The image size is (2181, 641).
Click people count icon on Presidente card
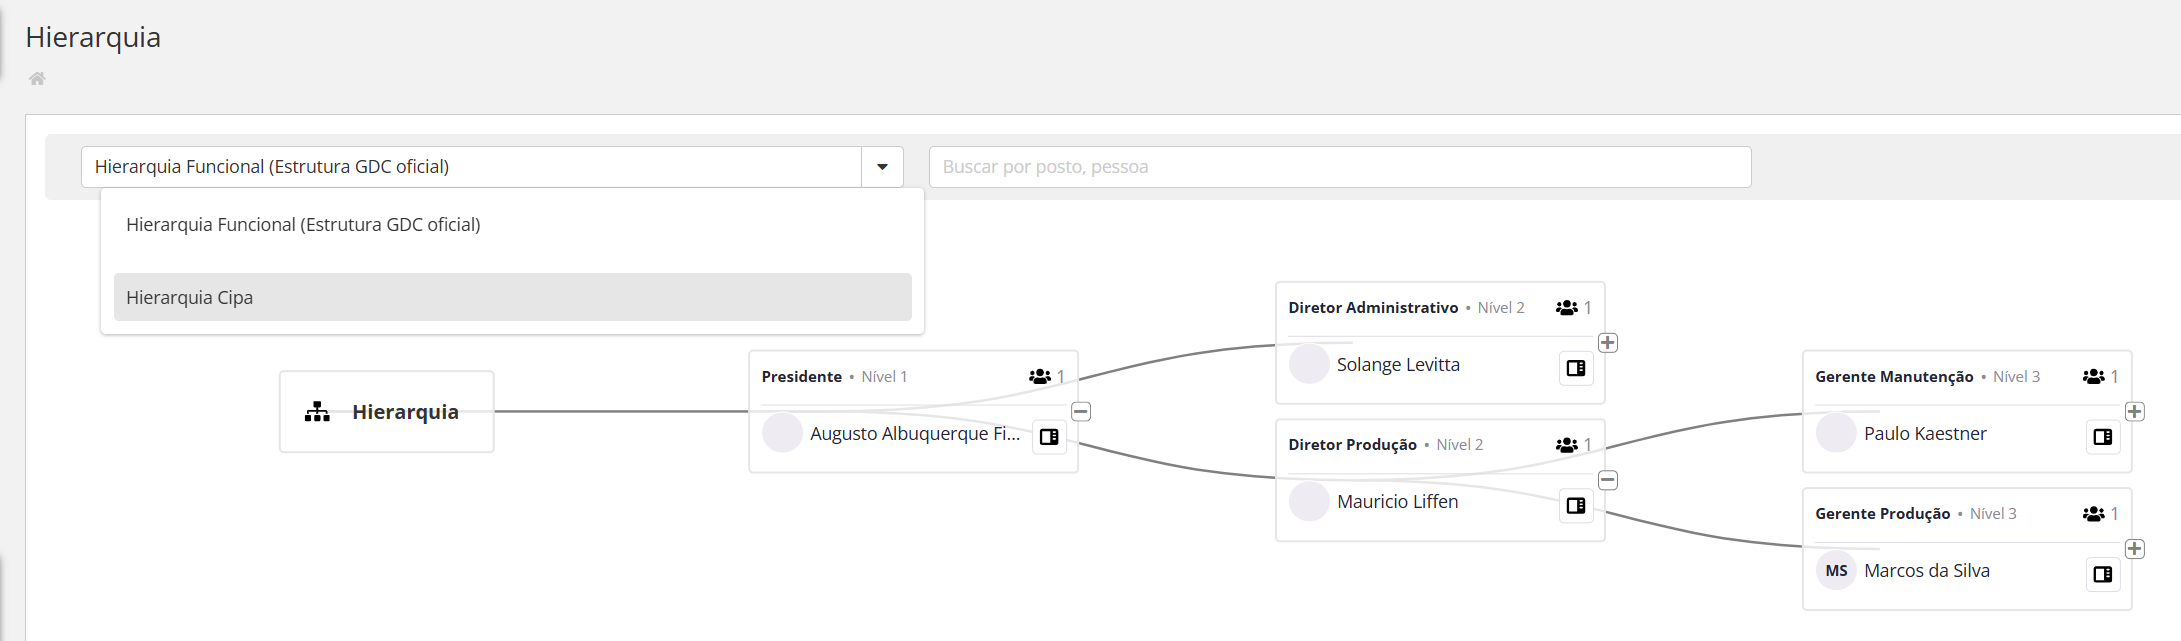(1040, 377)
